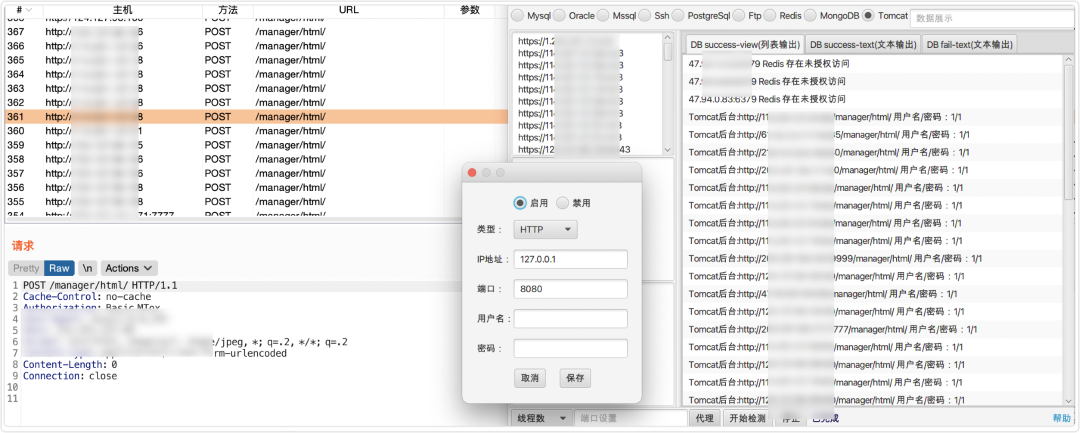1080x433 pixels.
Task: Click request line 'Cache-Control: no-cache'
Action: click(87, 297)
